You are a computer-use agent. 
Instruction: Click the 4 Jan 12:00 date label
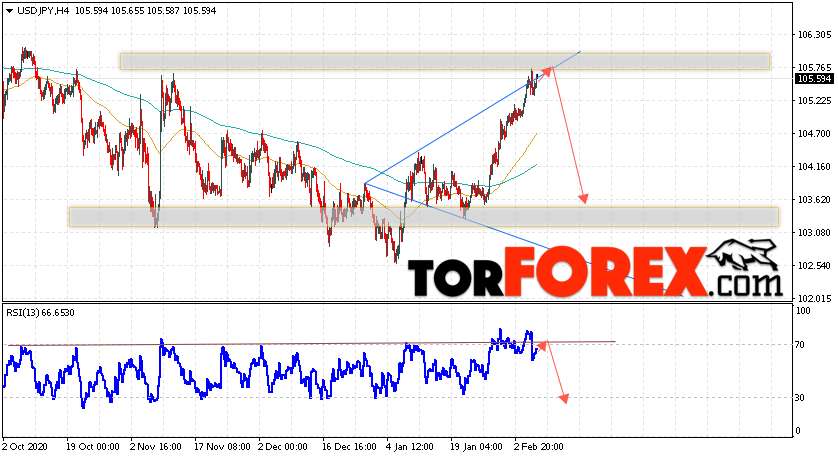(x=409, y=447)
